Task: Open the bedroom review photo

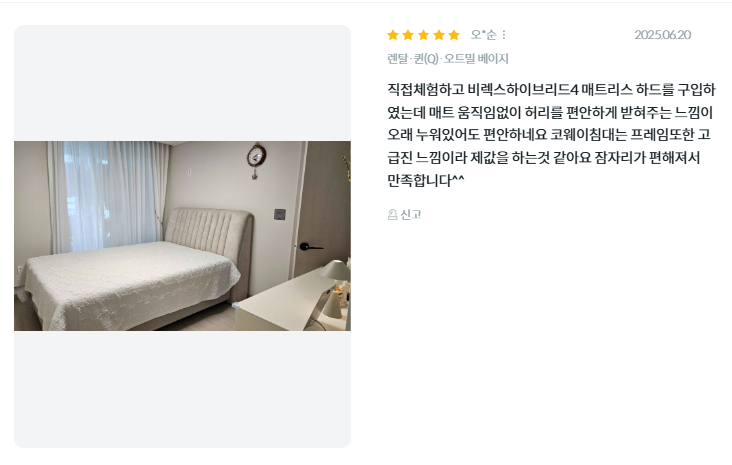Action: coord(183,236)
